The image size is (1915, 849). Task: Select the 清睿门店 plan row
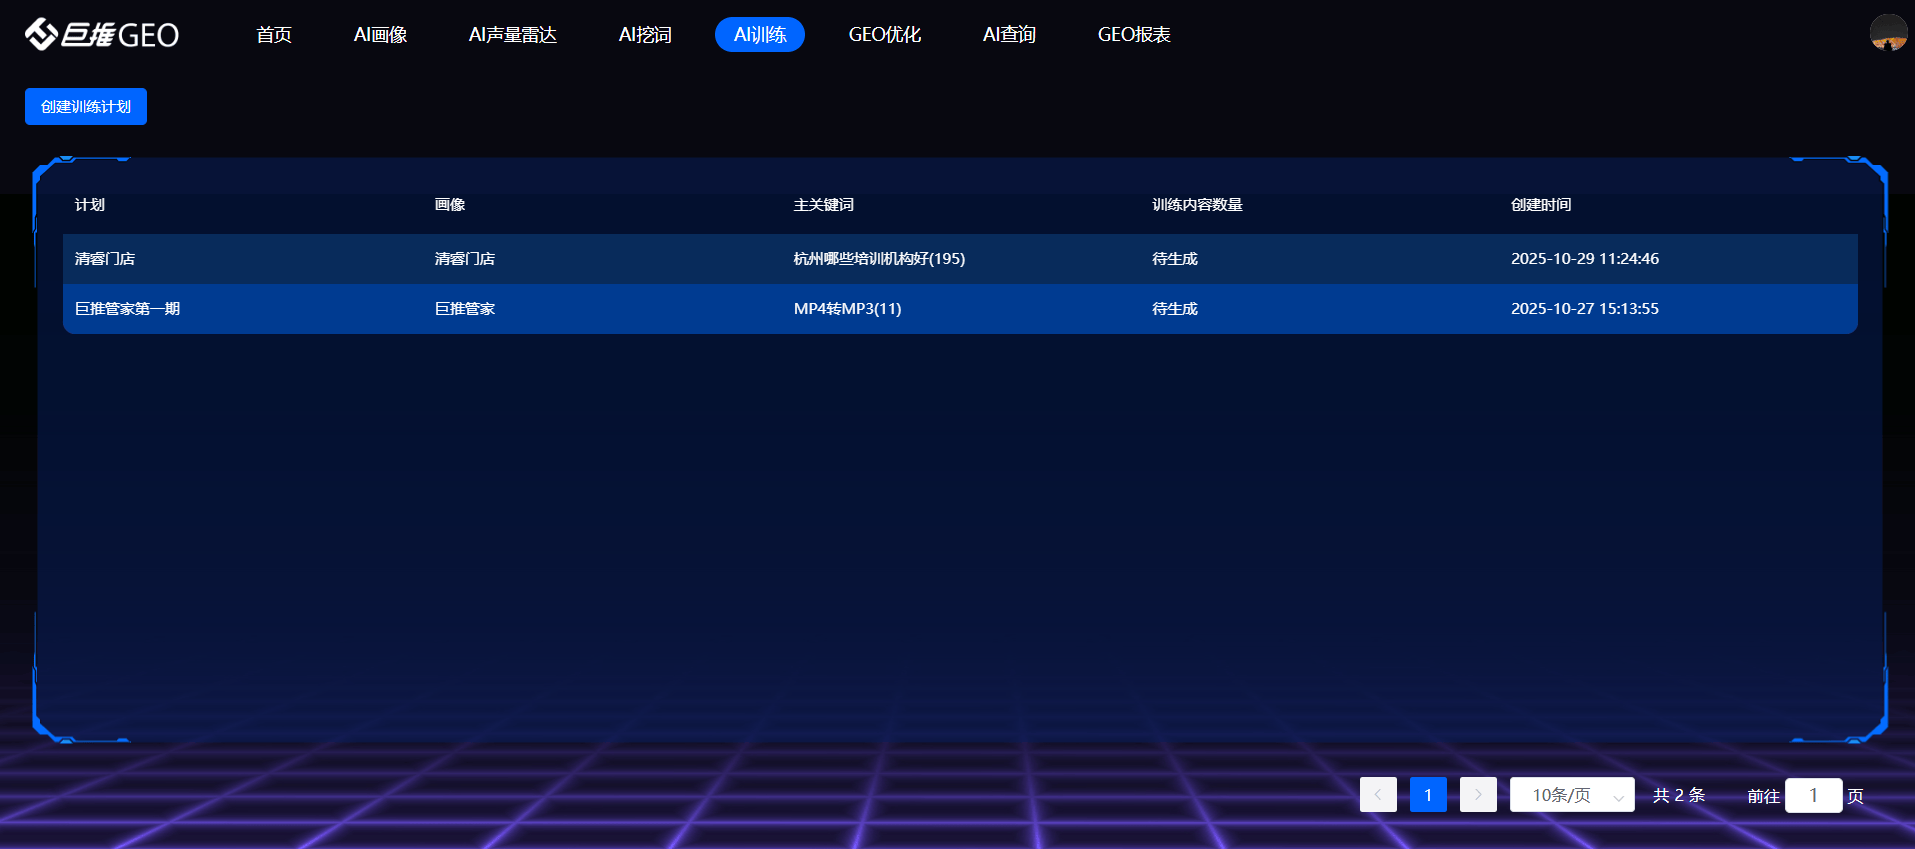(x=105, y=259)
